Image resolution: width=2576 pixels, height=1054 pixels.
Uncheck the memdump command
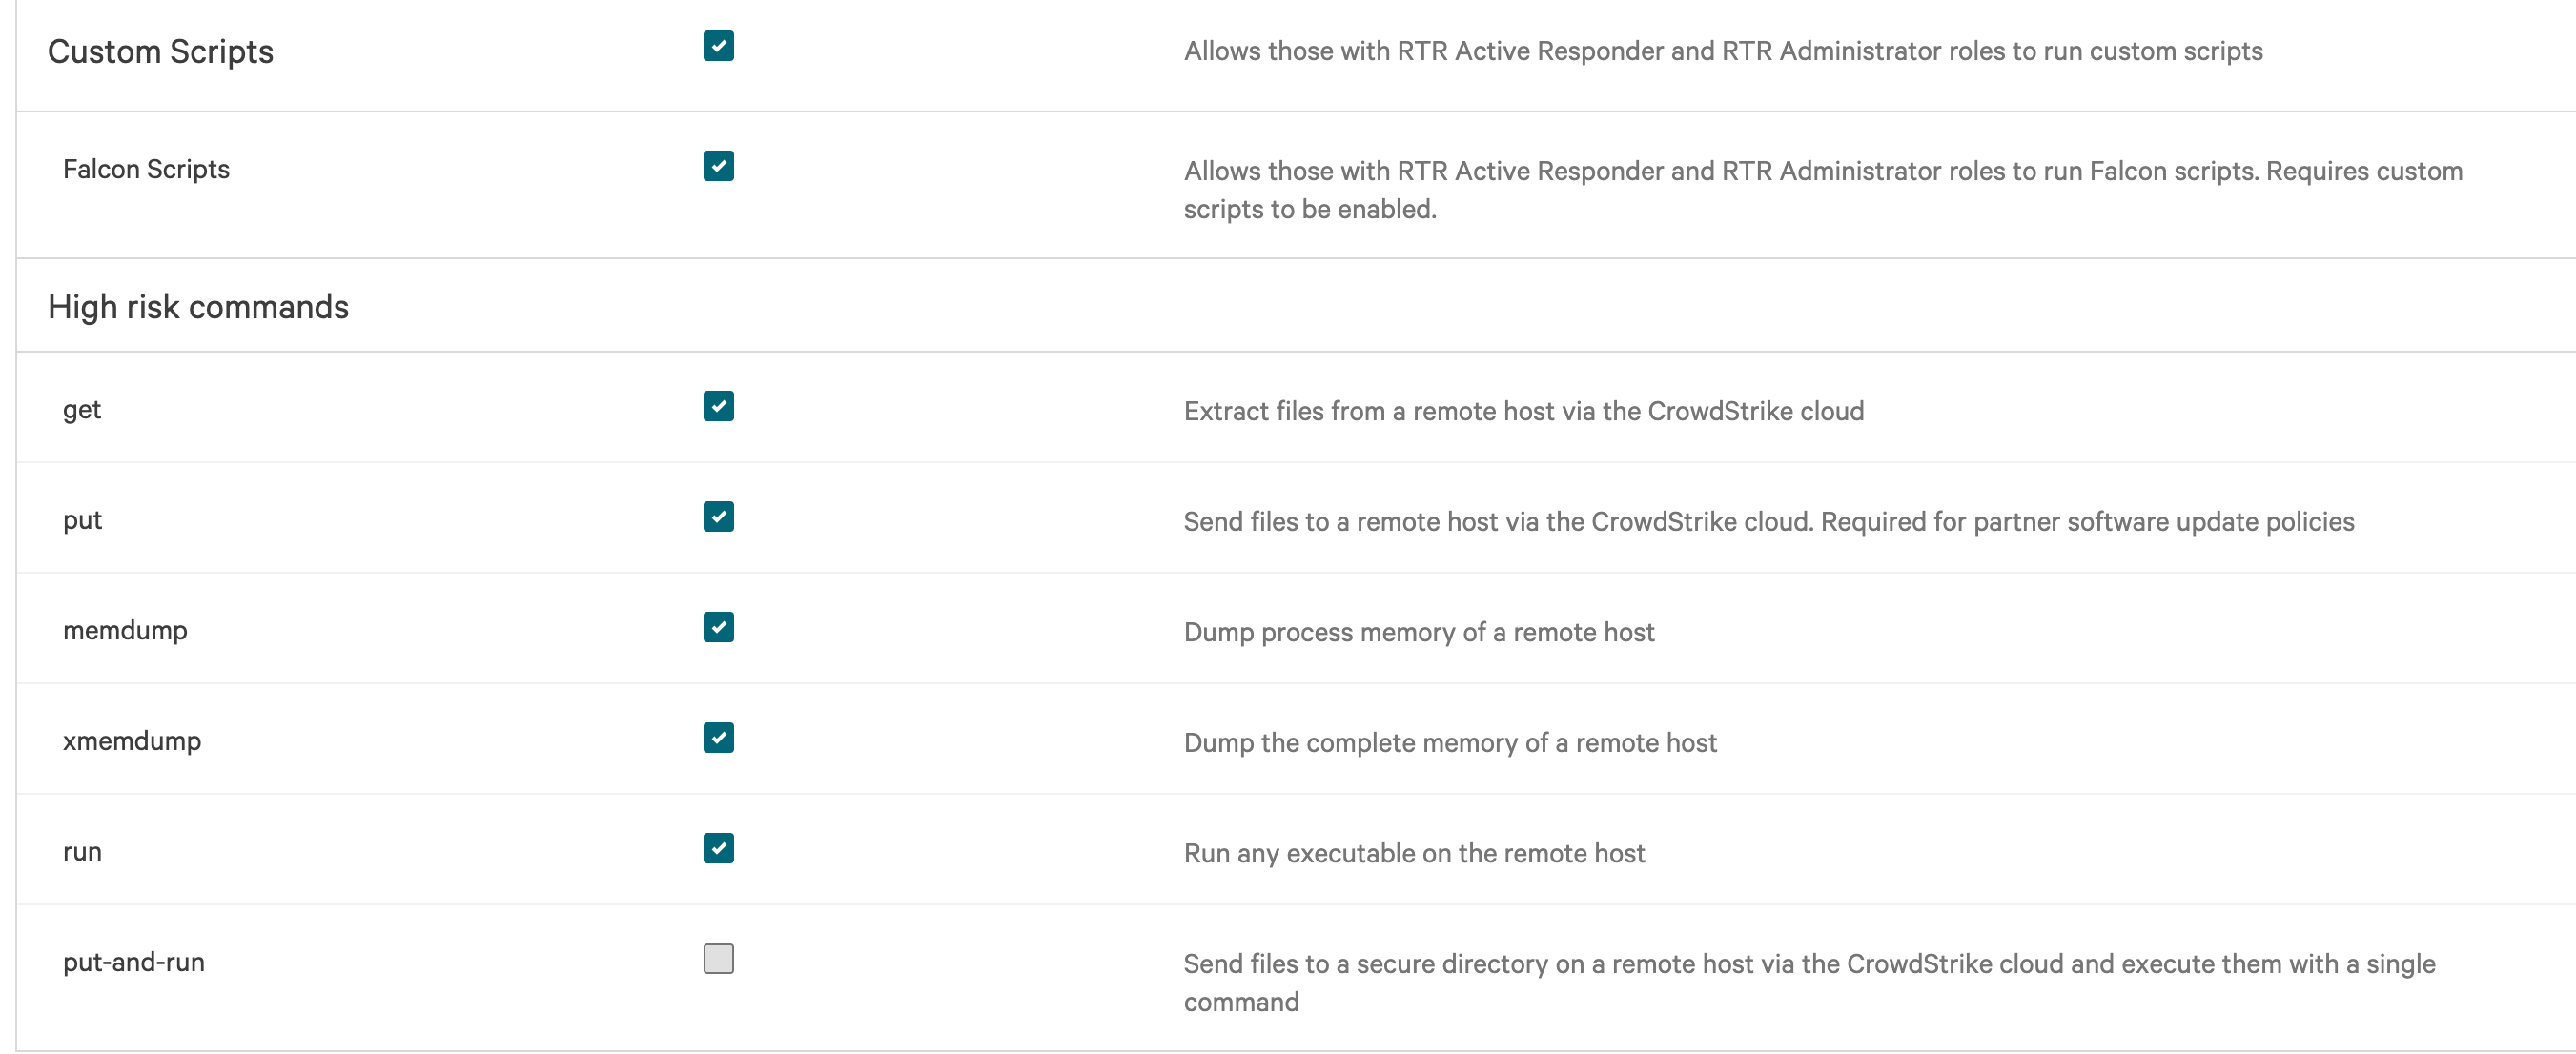(x=718, y=628)
